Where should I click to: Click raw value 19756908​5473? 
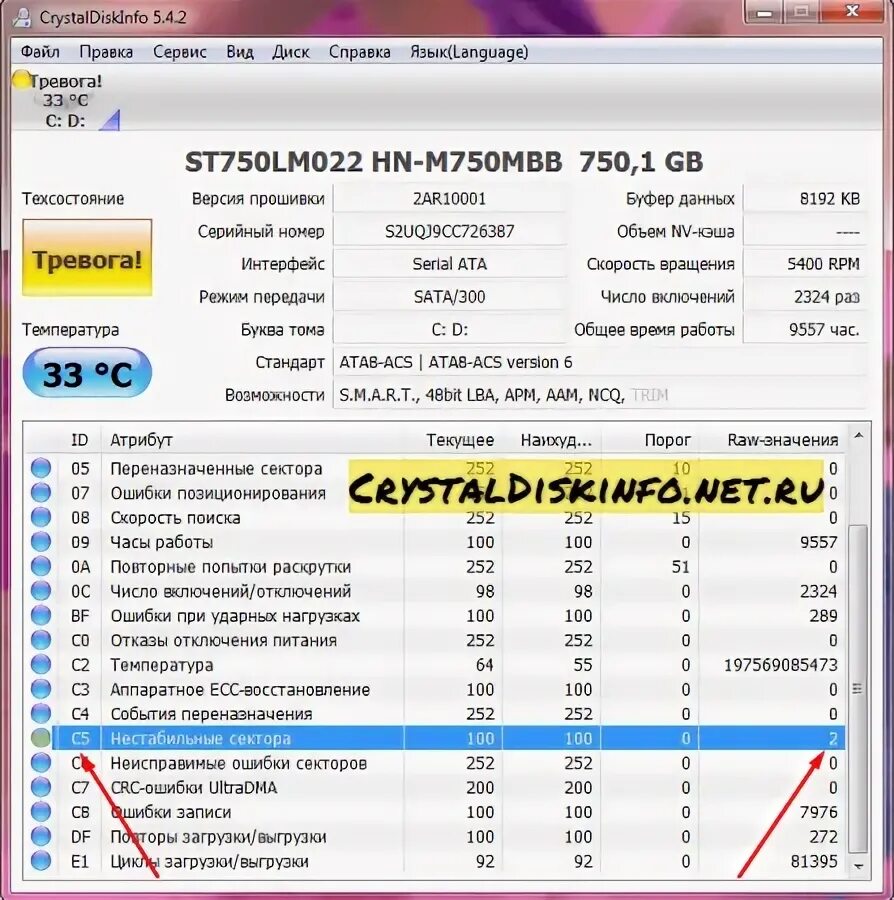780,665
